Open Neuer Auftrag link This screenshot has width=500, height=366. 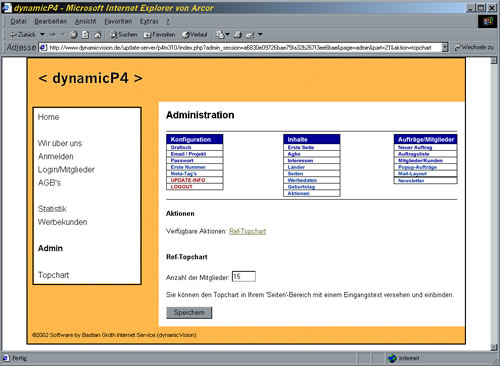tap(415, 147)
